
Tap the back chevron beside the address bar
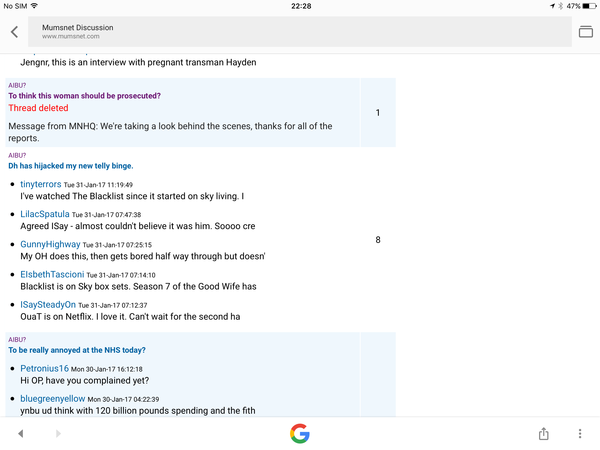point(15,32)
